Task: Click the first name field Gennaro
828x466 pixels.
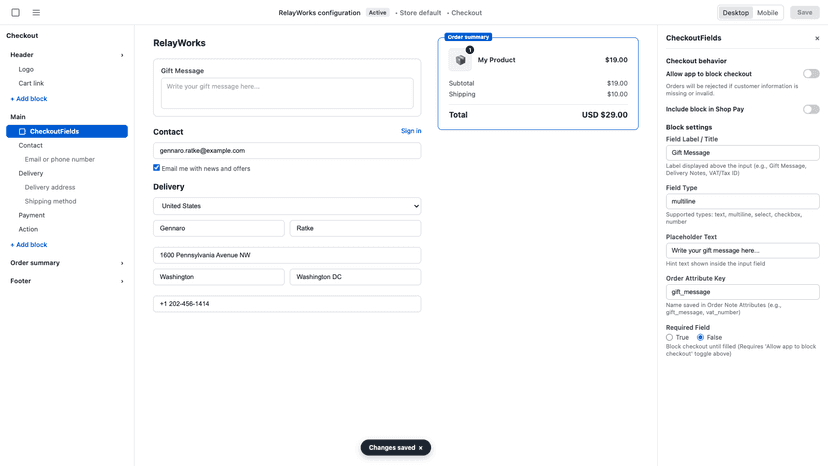Action: coord(219,228)
